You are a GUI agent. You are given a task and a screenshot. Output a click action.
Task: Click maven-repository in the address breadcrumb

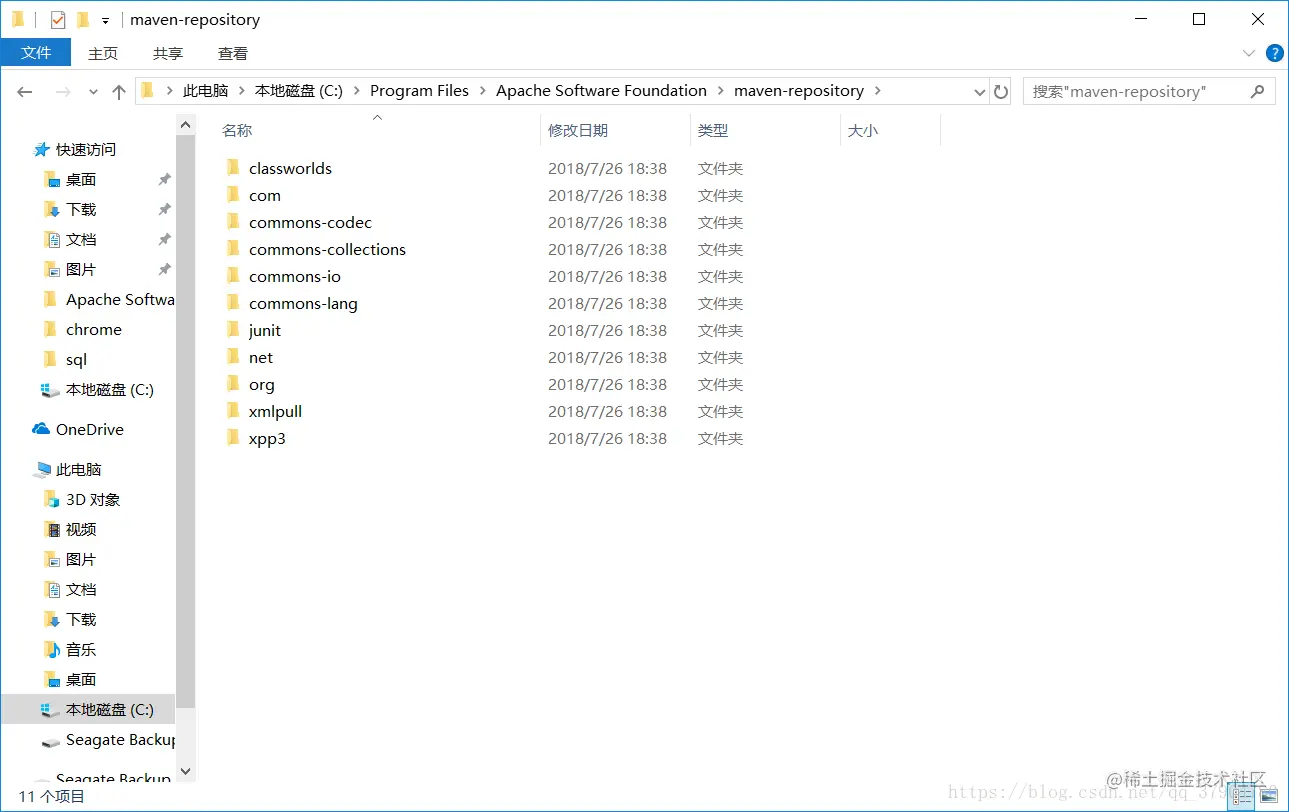(799, 90)
